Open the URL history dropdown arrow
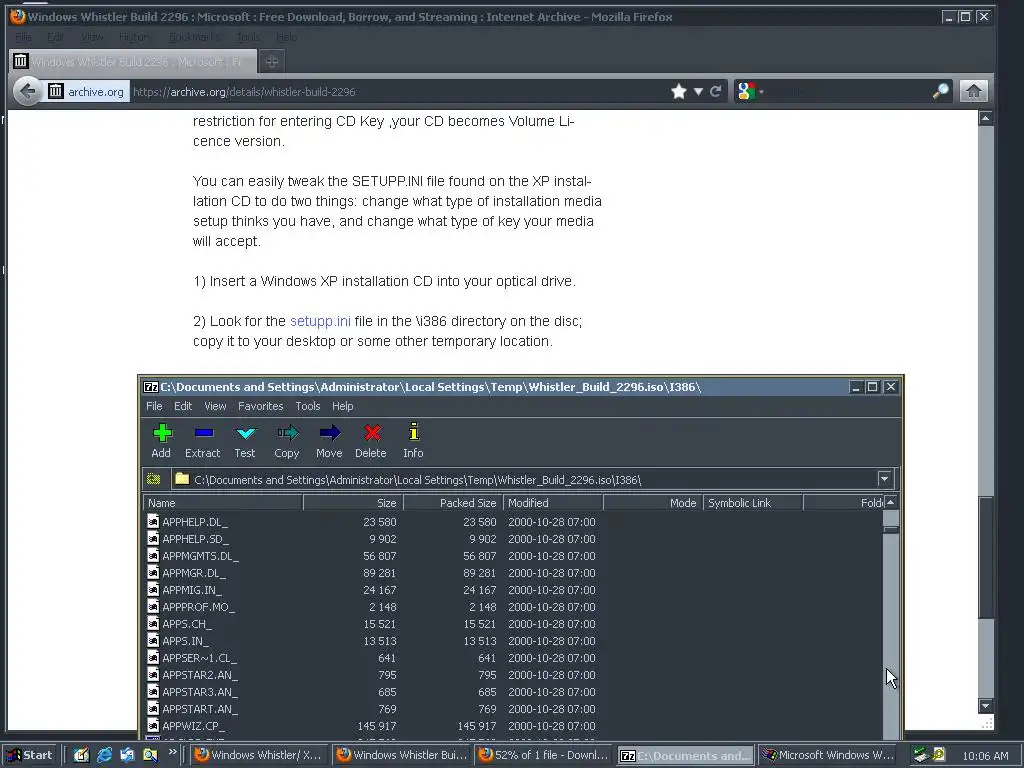This screenshot has height=768, width=1024. pyautogui.click(x=698, y=91)
